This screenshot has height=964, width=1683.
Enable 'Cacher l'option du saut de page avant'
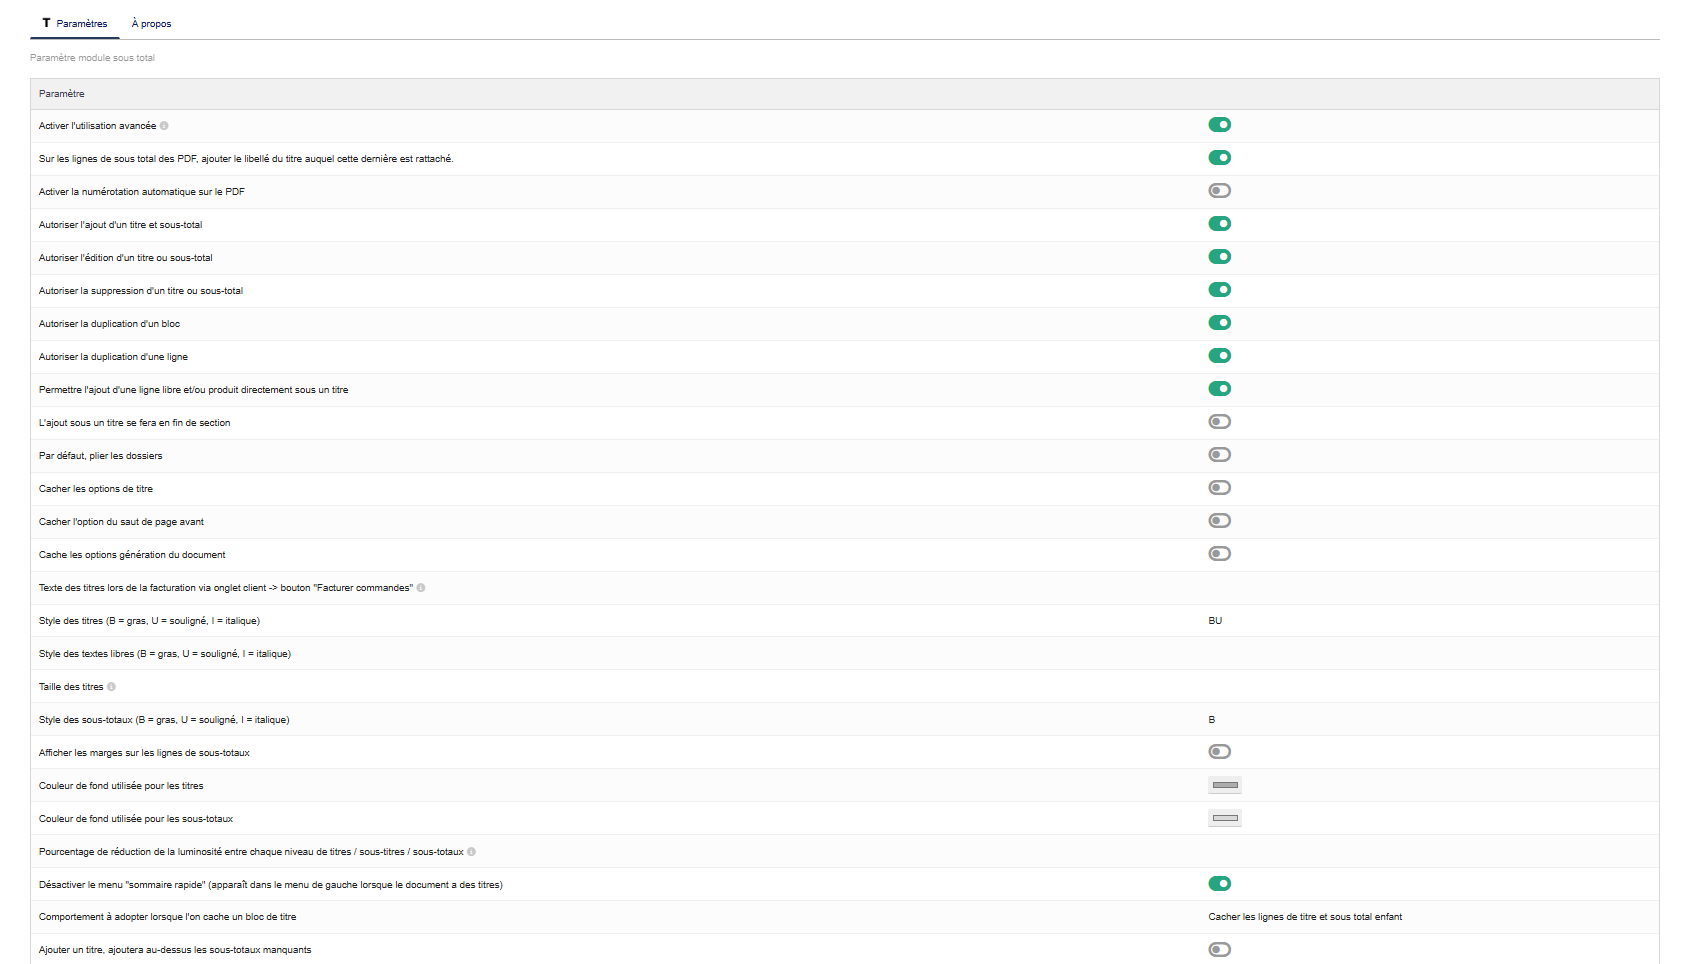[x=1219, y=521]
